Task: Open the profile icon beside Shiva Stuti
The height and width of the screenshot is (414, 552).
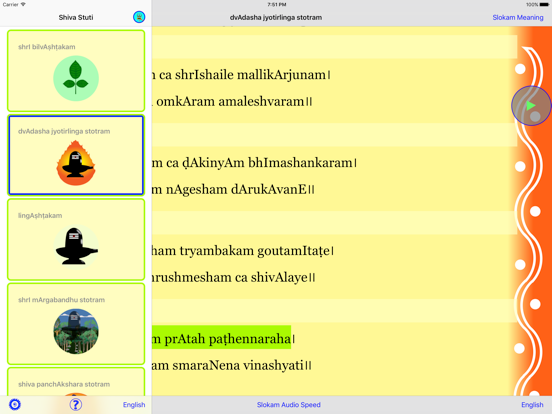Action: (x=139, y=17)
